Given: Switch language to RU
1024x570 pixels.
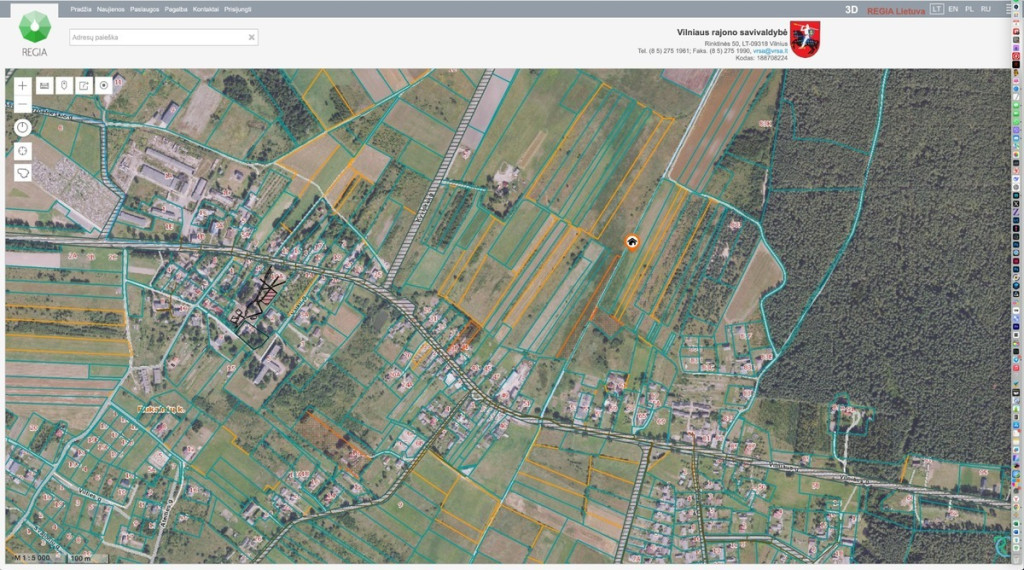Looking at the screenshot, I should pos(986,9).
